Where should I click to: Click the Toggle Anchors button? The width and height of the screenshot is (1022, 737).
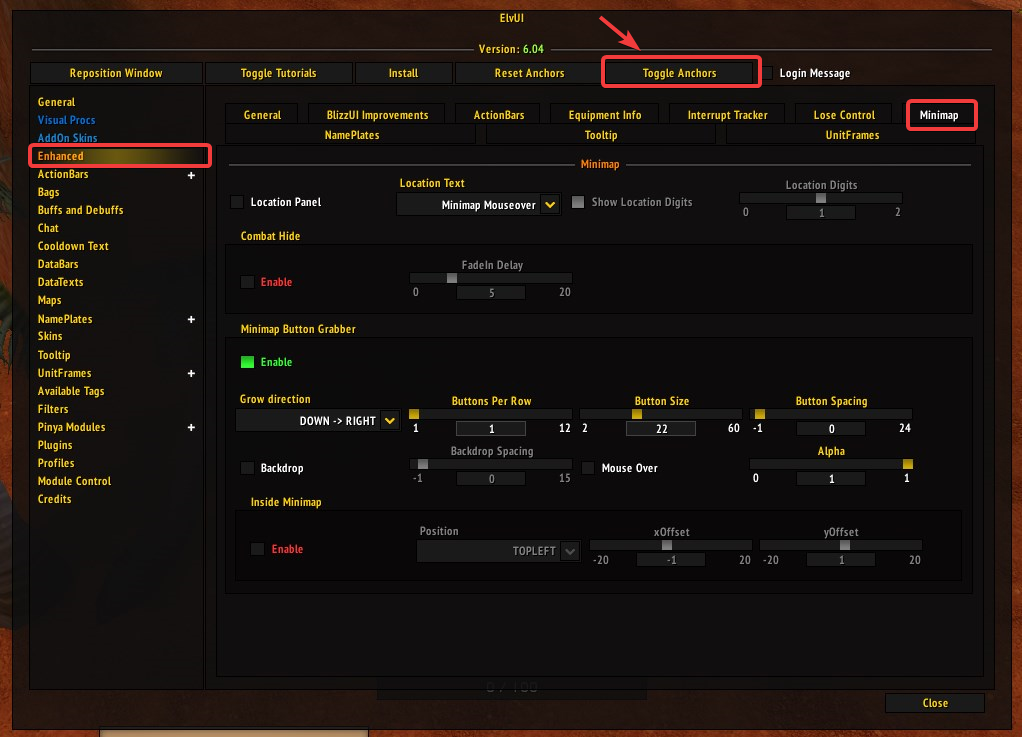(x=680, y=73)
